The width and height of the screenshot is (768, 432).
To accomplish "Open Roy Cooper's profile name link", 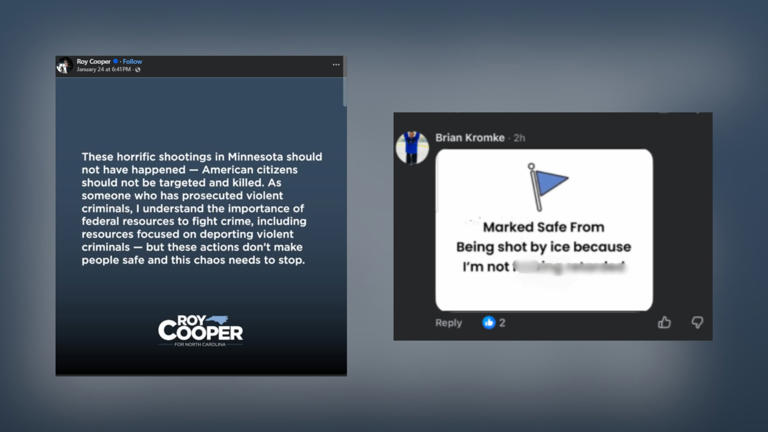I will [x=95, y=62].
